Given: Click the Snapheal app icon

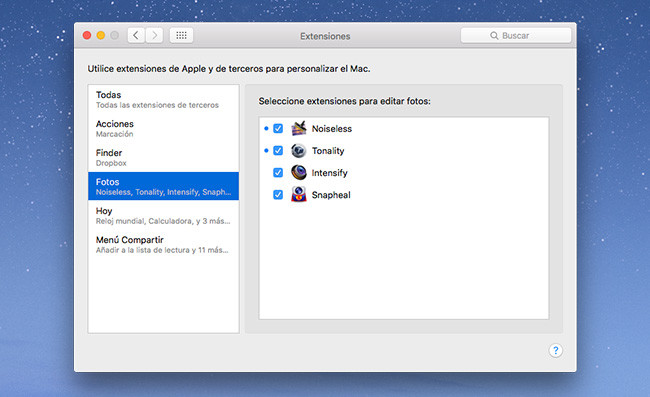Looking at the screenshot, I should point(298,194).
